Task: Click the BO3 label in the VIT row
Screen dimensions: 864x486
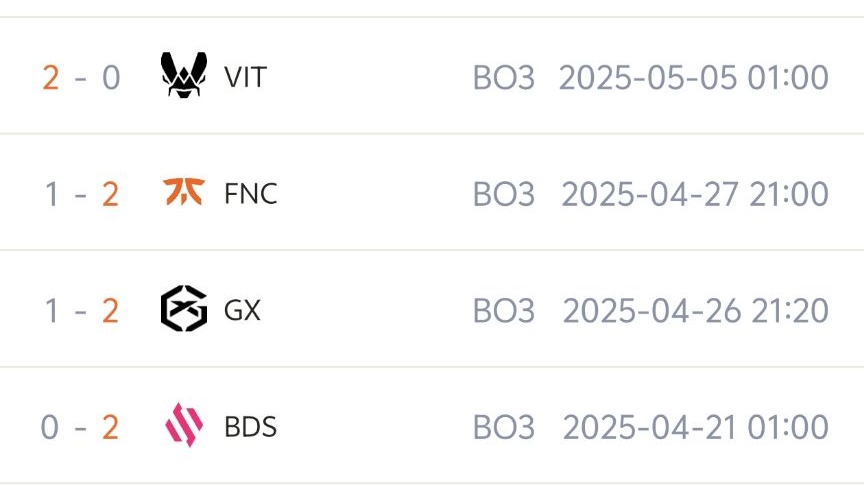Action: (x=504, y=77)
